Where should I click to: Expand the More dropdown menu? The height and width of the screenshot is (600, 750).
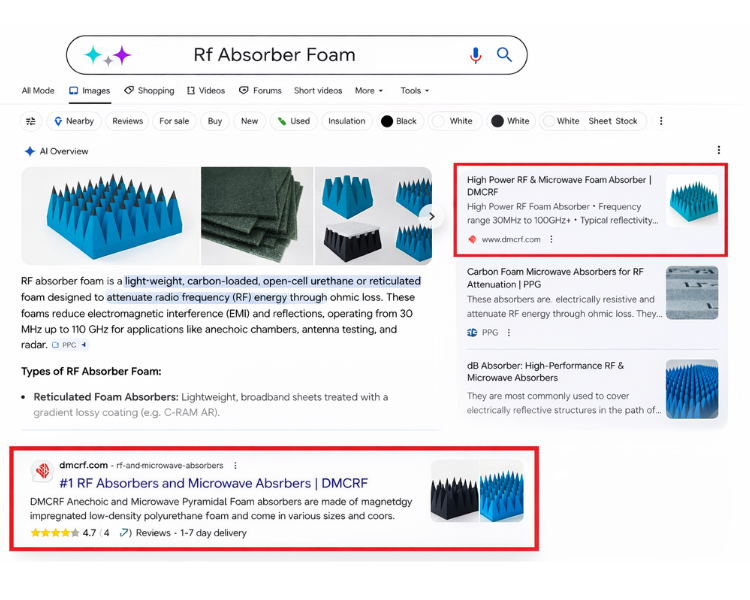(368, 91)
